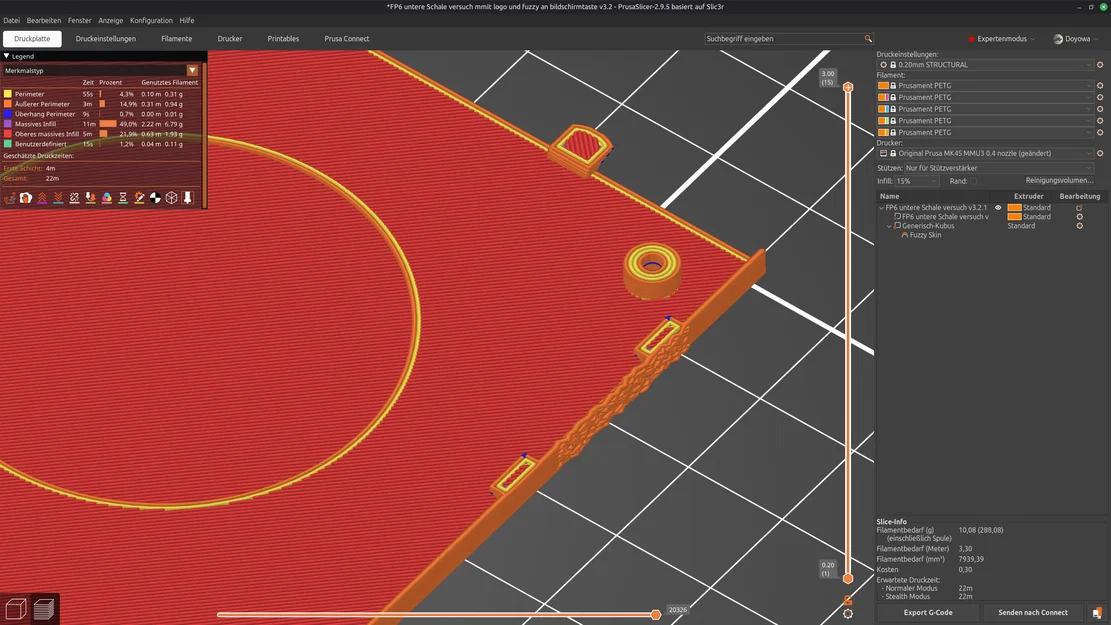Click the plus marker atop the layer slider
Image resolution: width=1111 pixels, height=625 pixels.
click(x=848, y=87)
